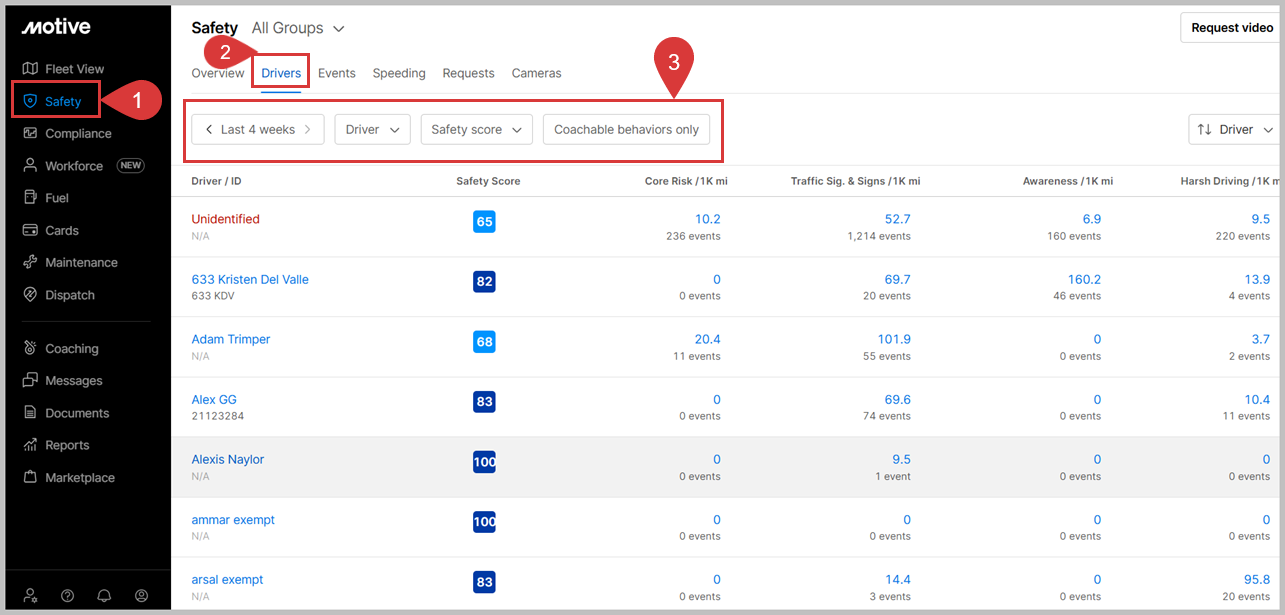This screenshot has width=1285, height=615.
Task: Click harsh driving value 13.9
Action: (x=1258, y=279)
